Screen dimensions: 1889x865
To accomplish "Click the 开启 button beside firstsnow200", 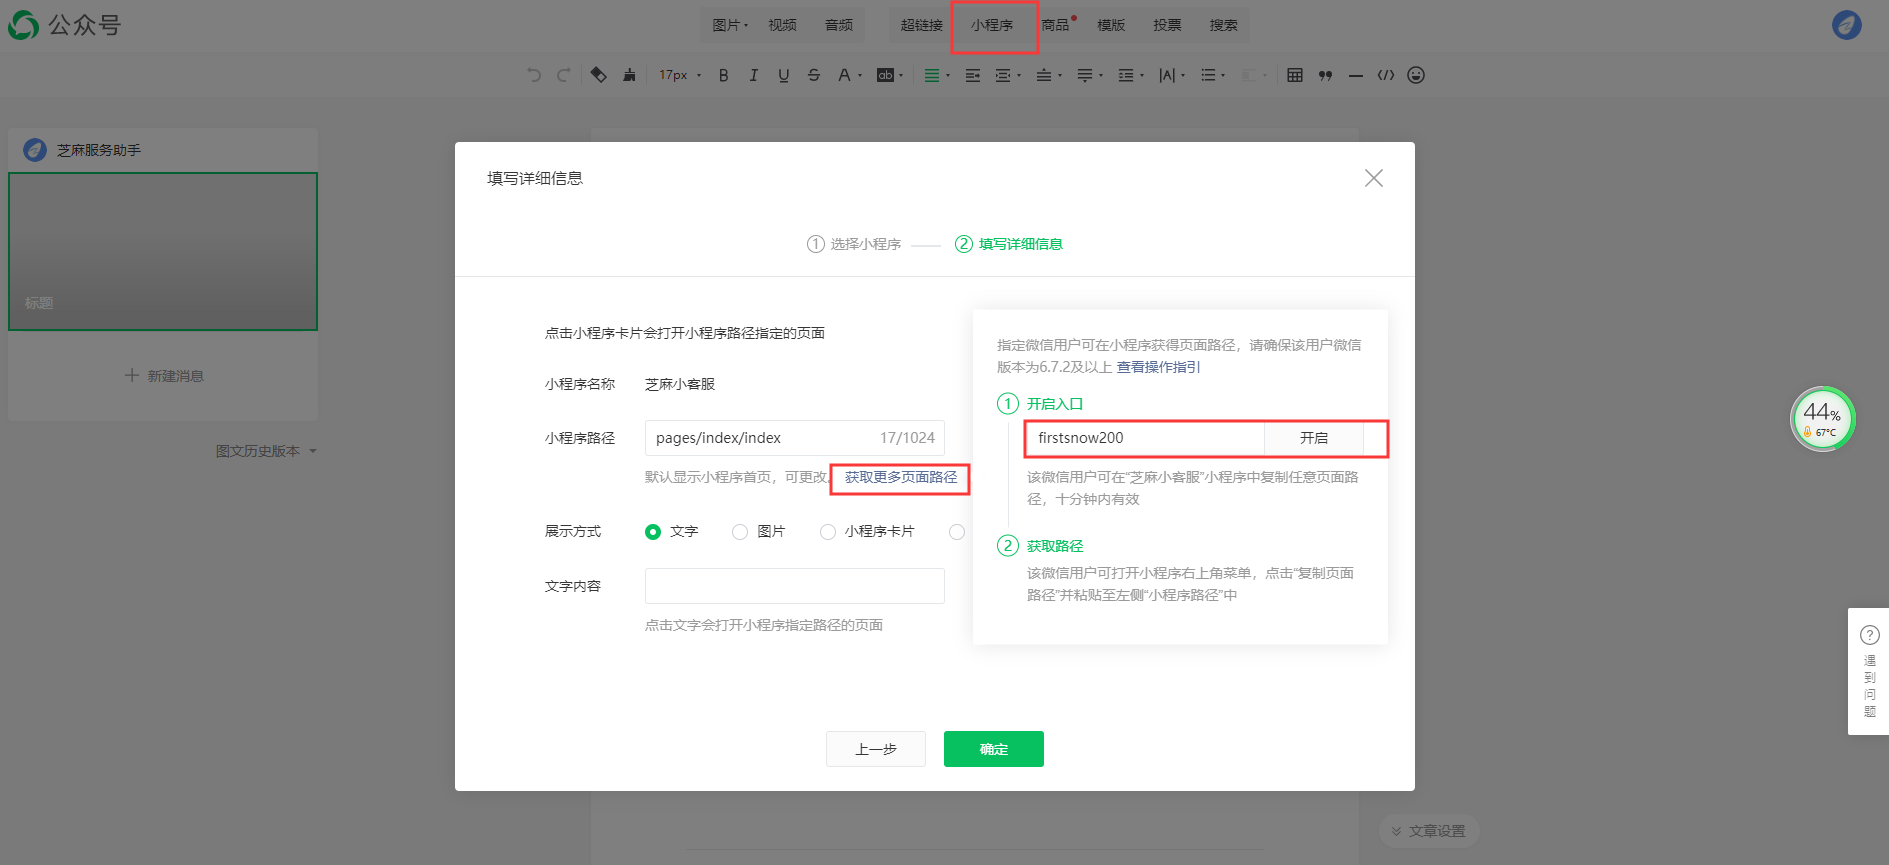I will [1314, 438].
